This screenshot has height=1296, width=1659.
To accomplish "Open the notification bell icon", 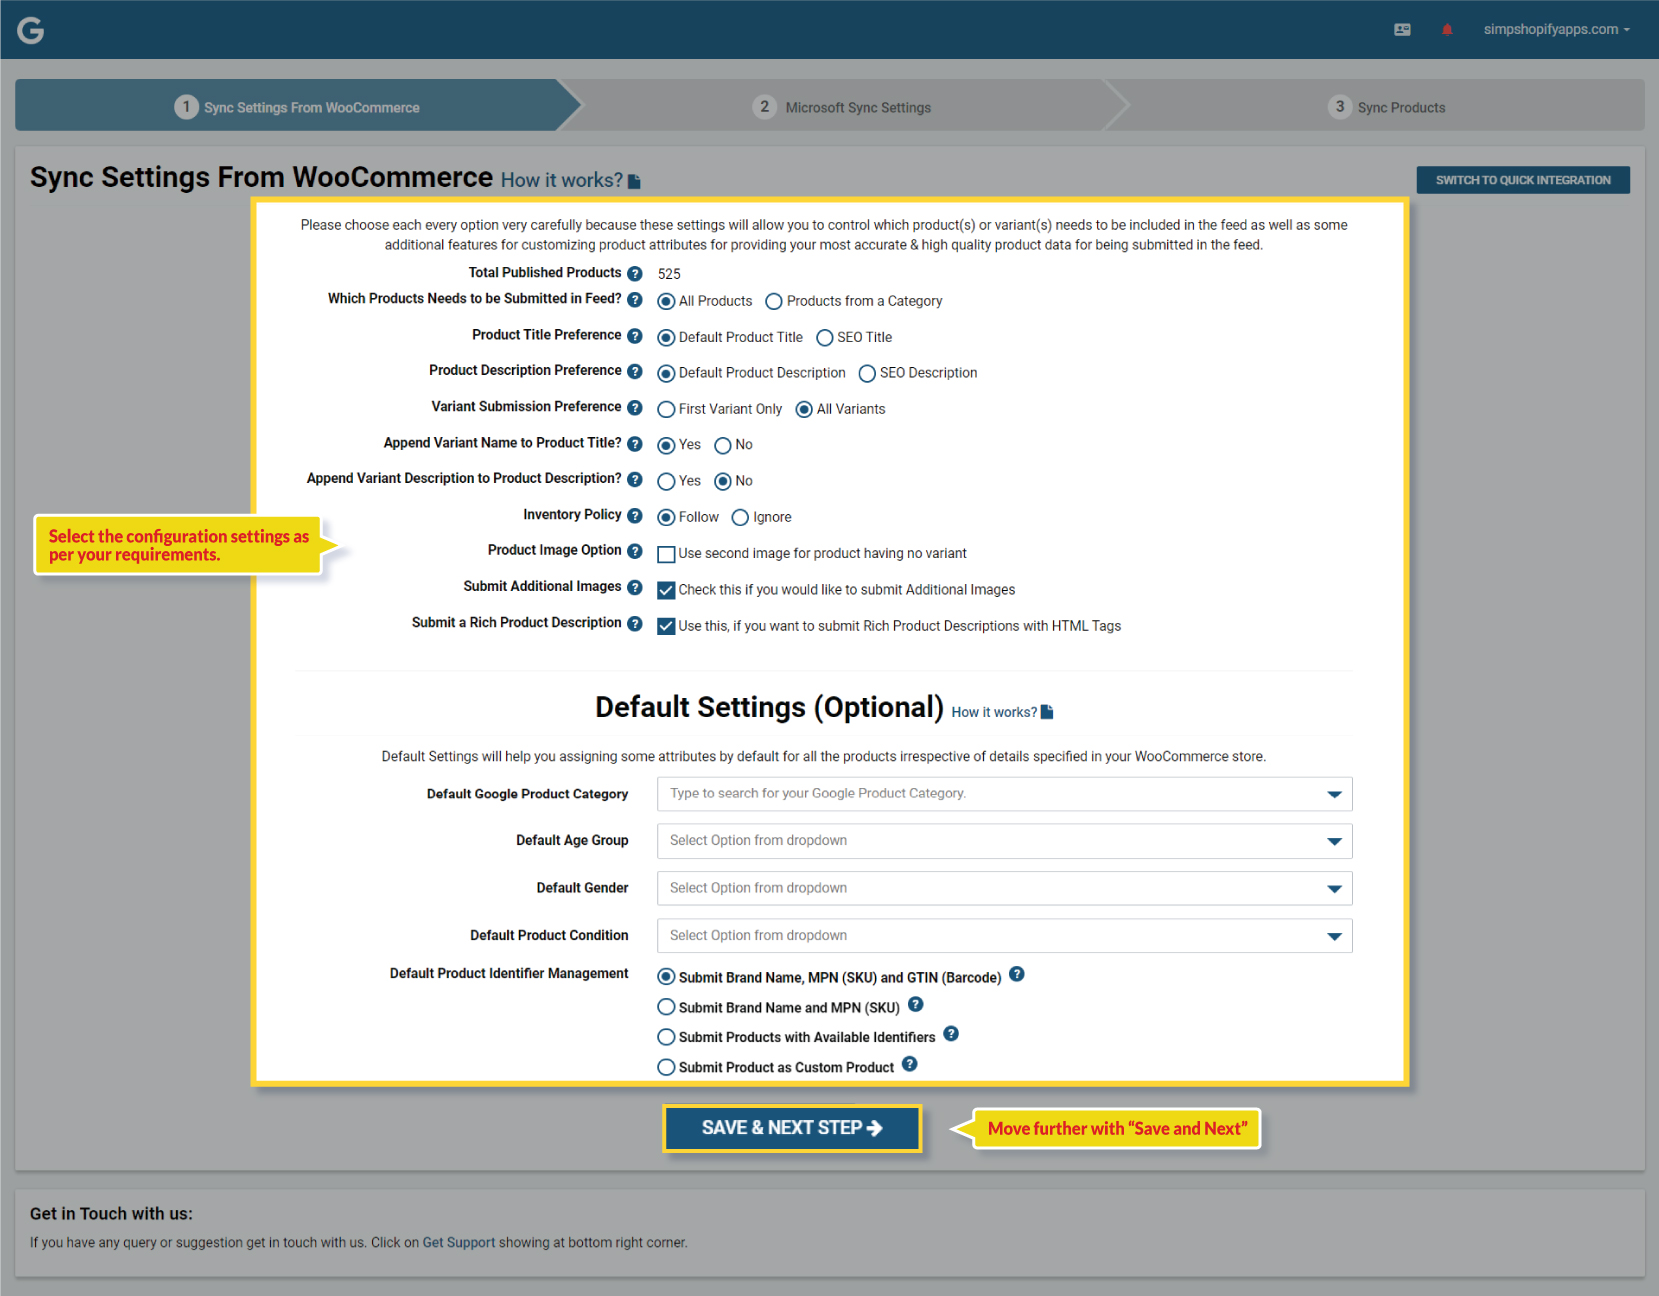I will tap(1447, 30).
